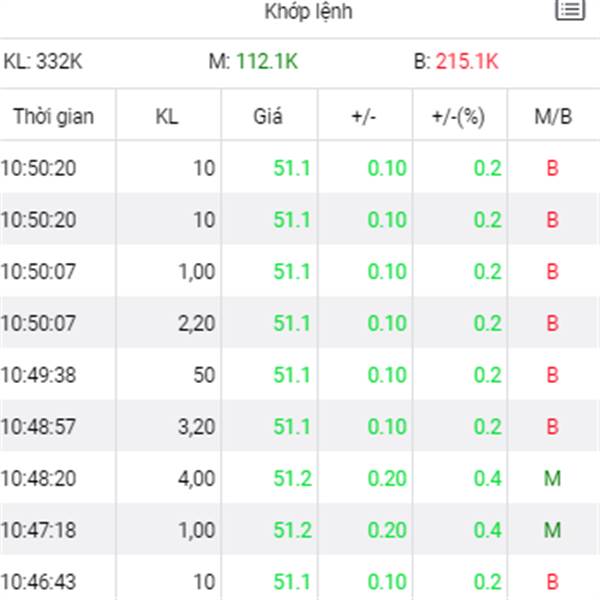600x600 pixels.
Task: Click price 51.2 in the 10:48:20 row
Action: [x=293, y=478]
